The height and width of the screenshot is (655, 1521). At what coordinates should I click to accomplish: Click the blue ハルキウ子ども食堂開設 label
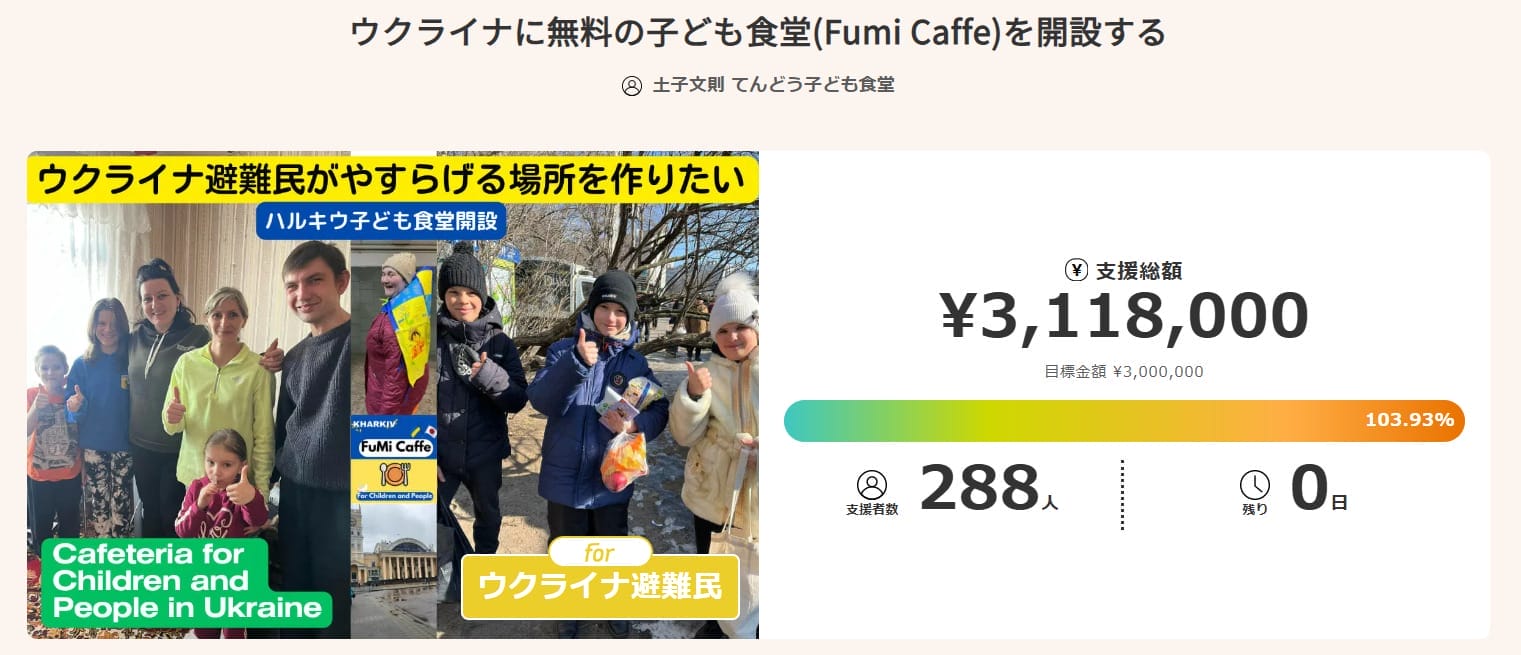point(381,221)
